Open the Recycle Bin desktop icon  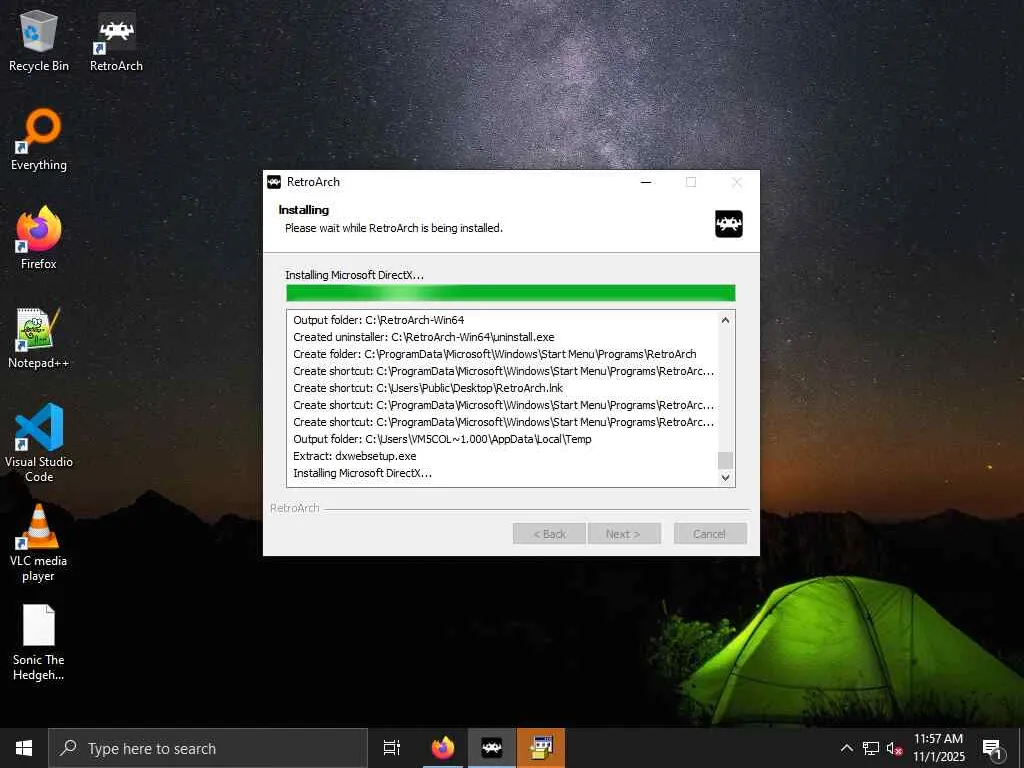(x=39, y=40)
